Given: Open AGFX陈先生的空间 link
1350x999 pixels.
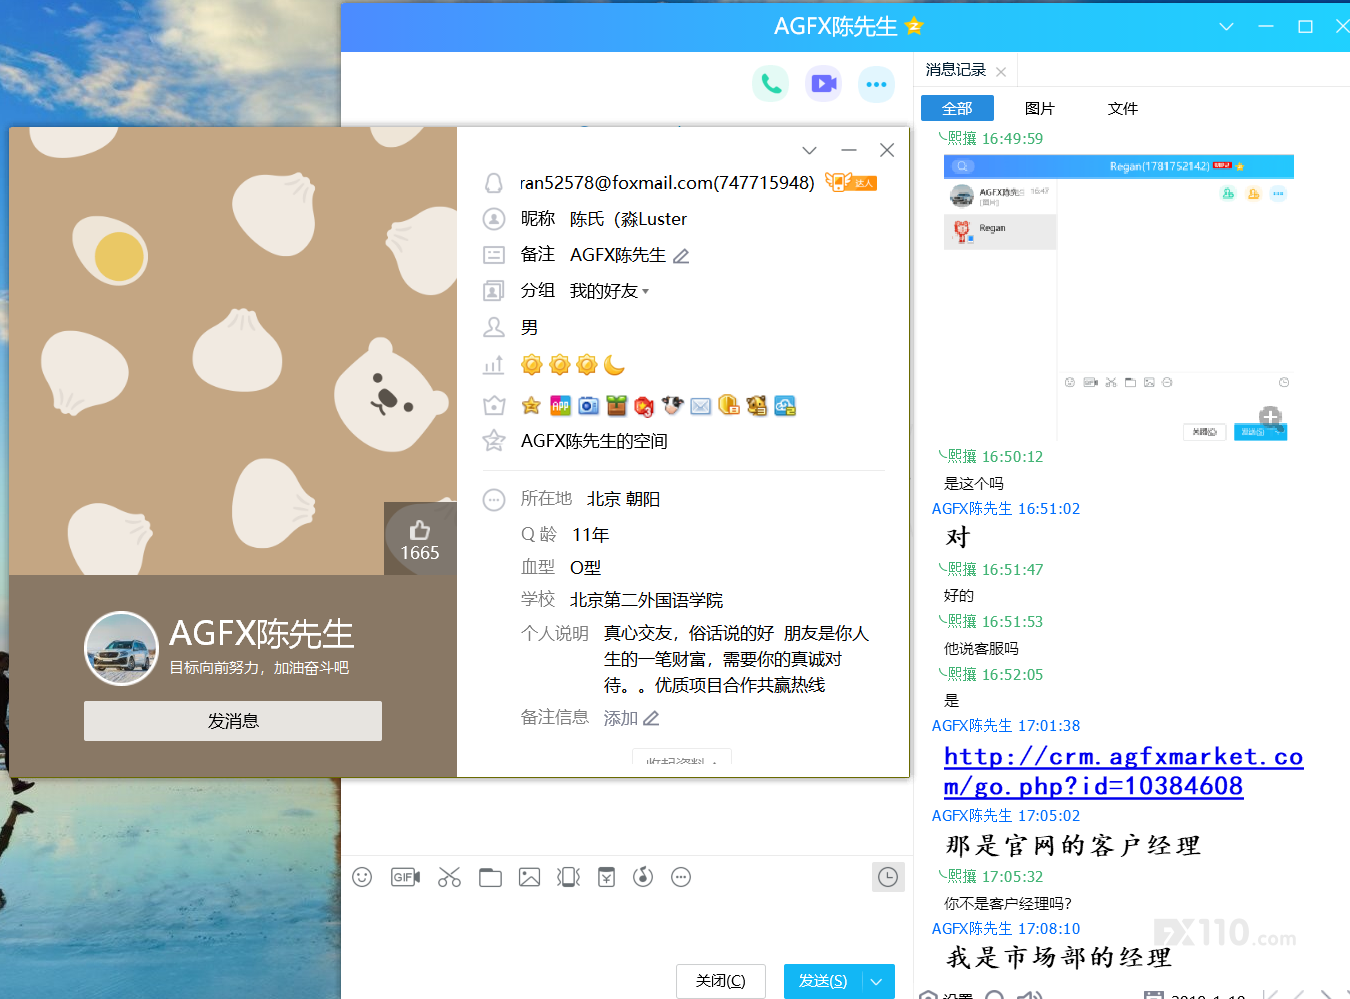Looking at the screenshot, I should [594, 441].
